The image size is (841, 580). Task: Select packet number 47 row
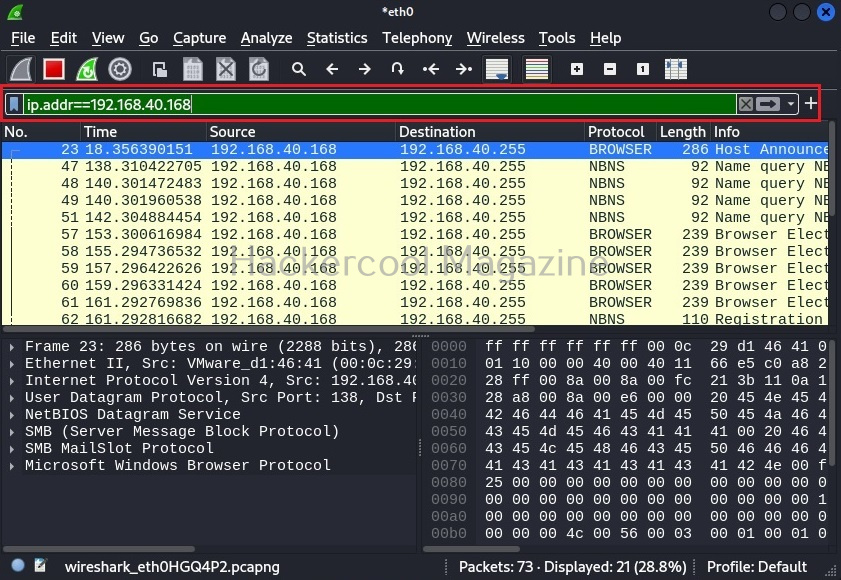click(x=415, y=166)
